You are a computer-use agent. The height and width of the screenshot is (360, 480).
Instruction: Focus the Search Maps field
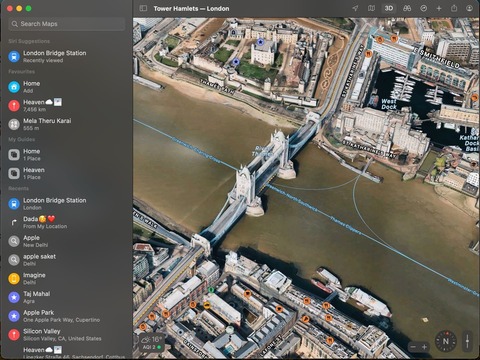coord(67,24)
